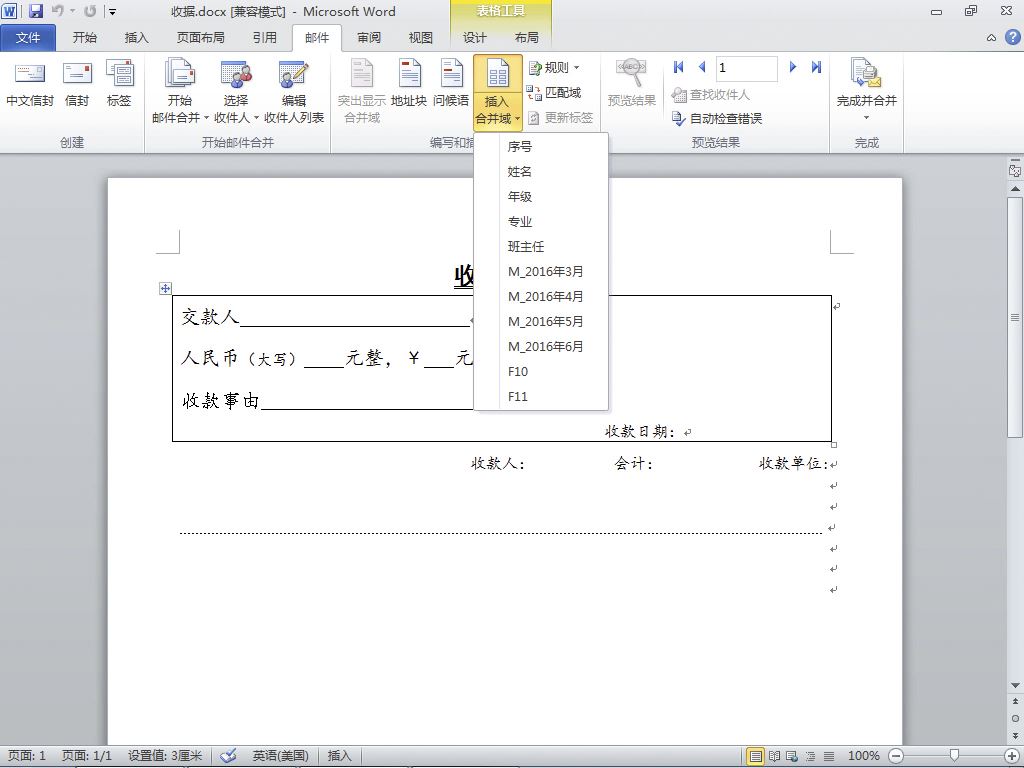Click the record number input box
Image resolution: width=1024 pixels, height=768 pixels.
(746, 68)
